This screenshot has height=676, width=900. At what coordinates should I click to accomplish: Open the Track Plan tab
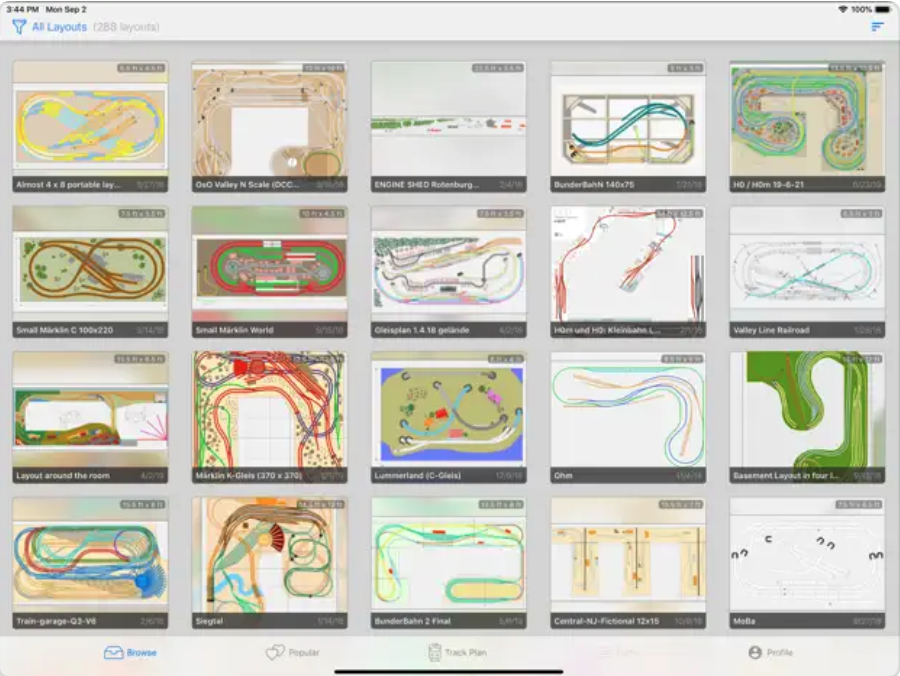pyautogui.click(x=457, y=652)
